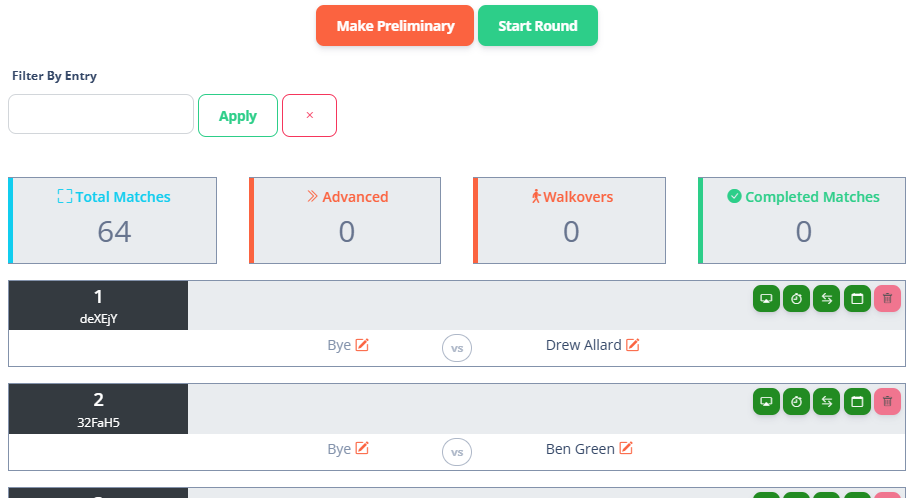Edit the Ben Green entry
The image size is (916, 498).
[626, 448]
